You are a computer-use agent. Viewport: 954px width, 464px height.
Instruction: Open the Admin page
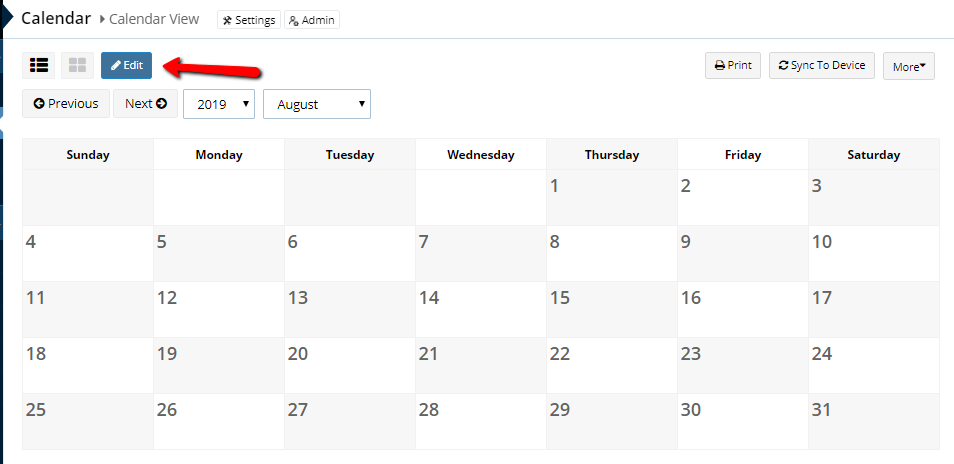pyautogui.click(x=312, y=20)
